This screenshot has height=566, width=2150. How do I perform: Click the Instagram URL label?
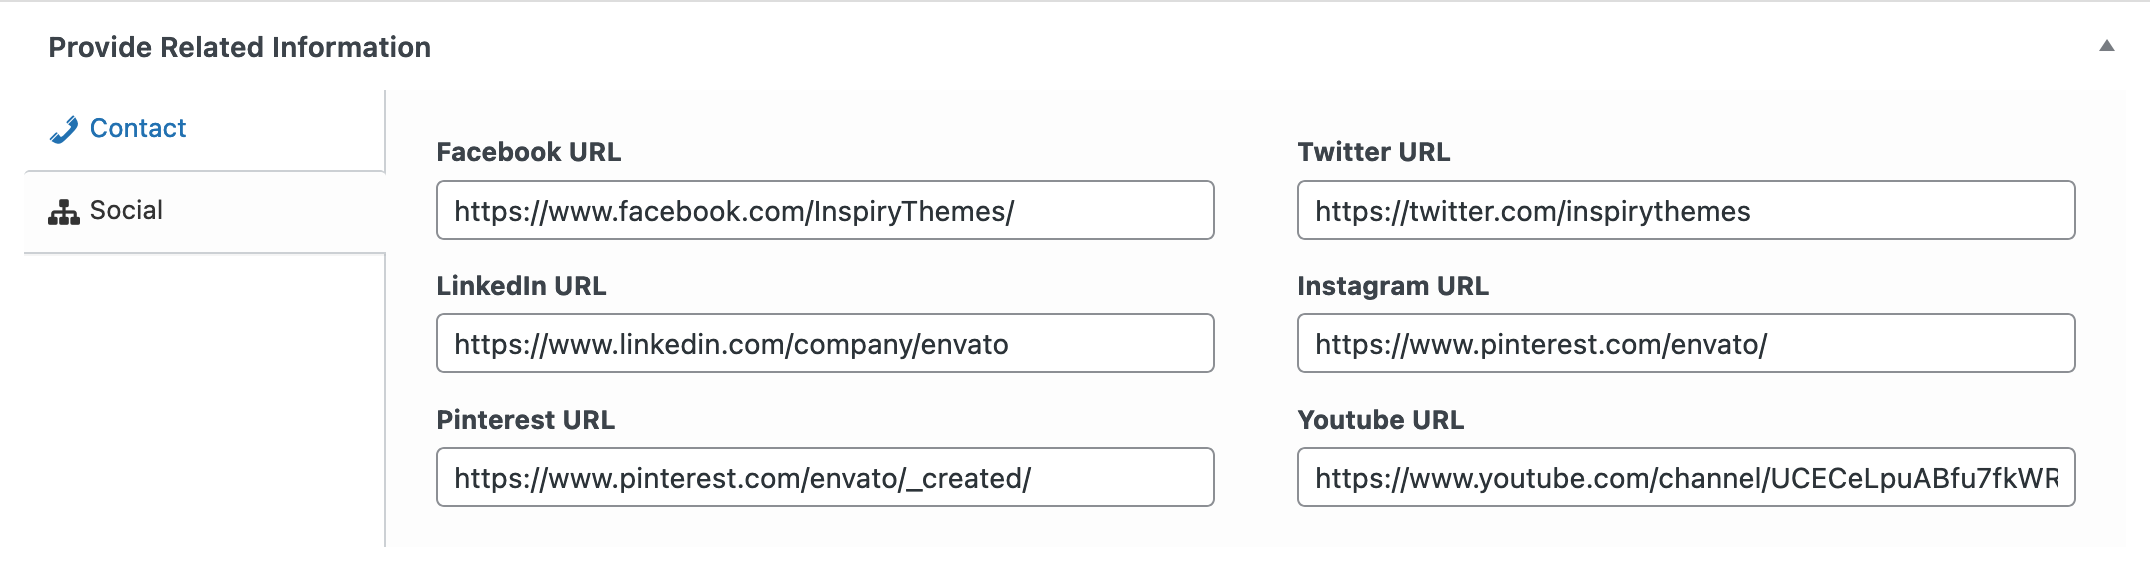click(x=1393, y=286)
